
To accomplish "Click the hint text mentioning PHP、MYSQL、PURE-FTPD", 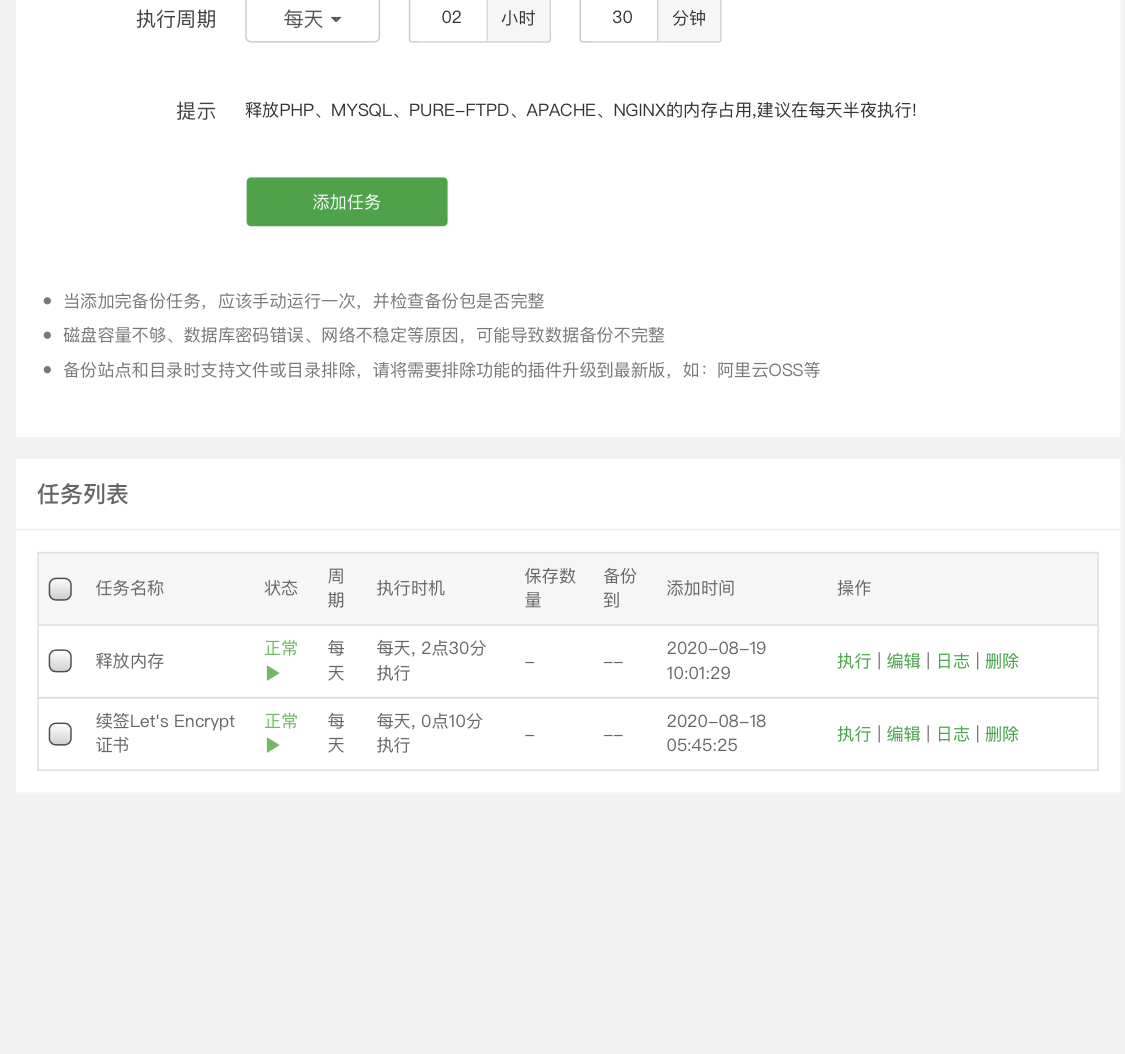I will [x=580, y=110].
